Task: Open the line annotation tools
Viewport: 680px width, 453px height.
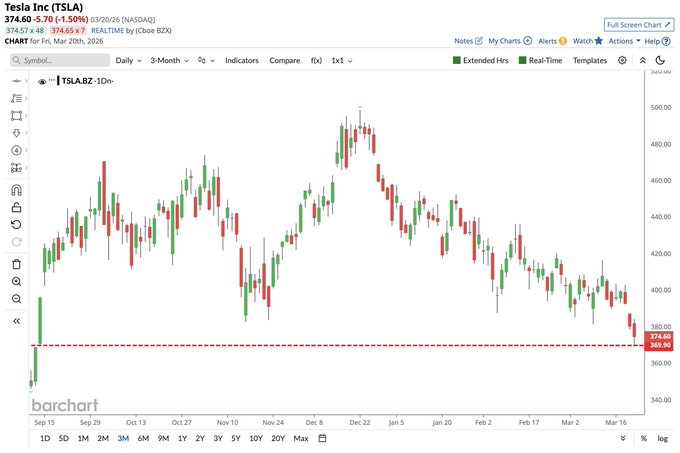Action: (16, 98)
